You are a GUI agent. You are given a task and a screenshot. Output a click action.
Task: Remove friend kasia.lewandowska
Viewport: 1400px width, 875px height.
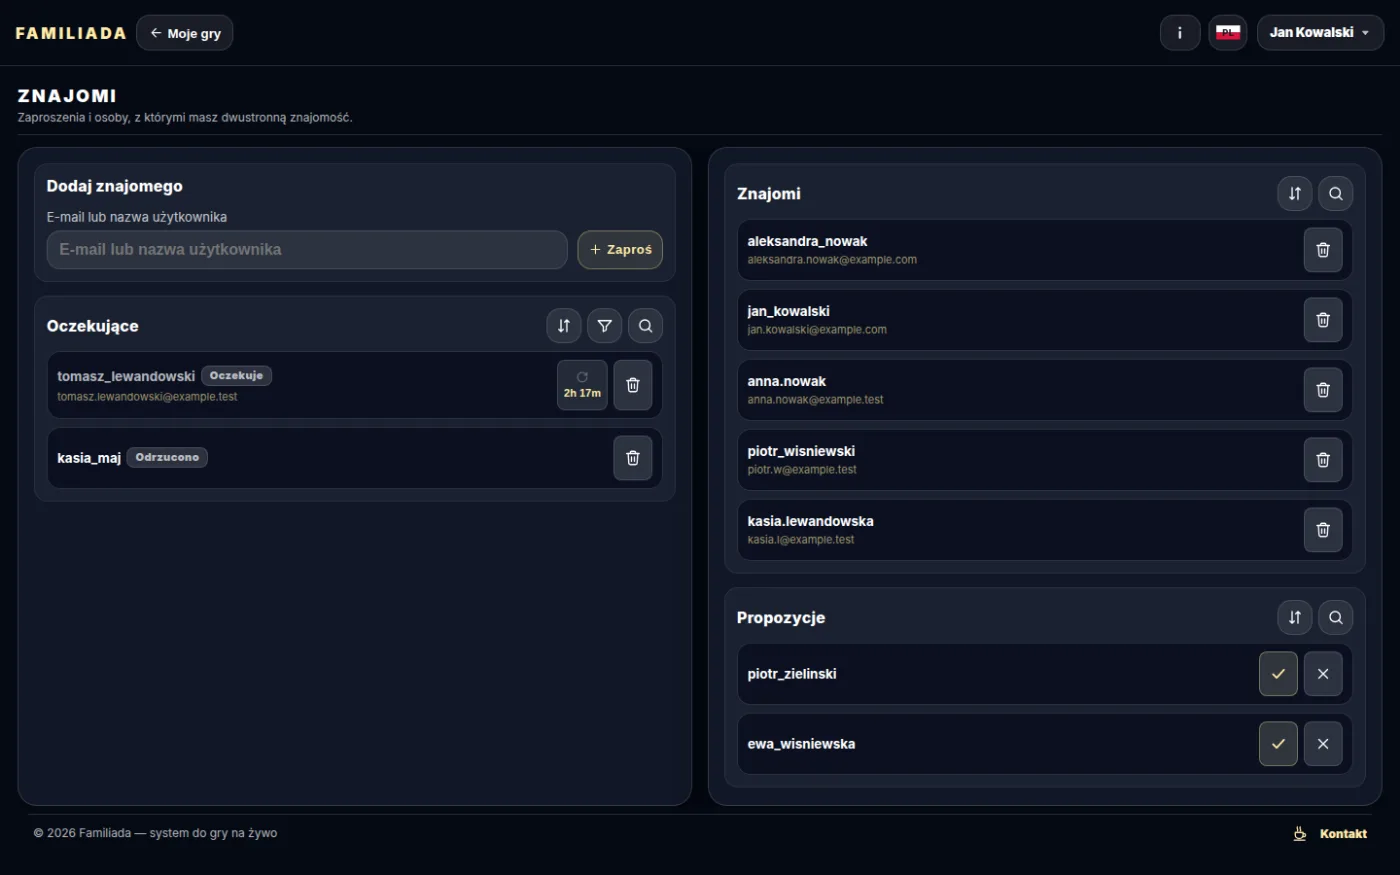1323,530
